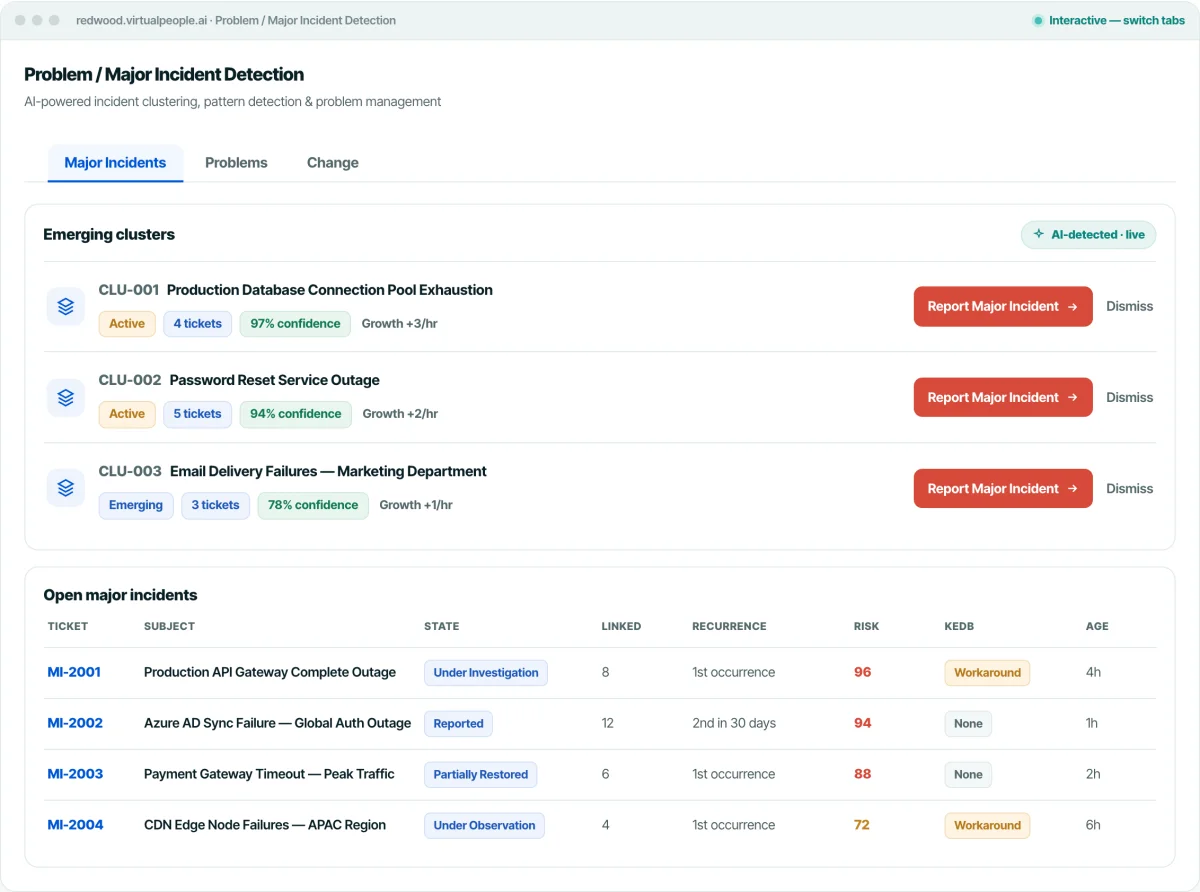Screen dimensions: 1200x892
Task: Click the Emerging status badge
Action: pyautogui.click(x=136, y=505)
